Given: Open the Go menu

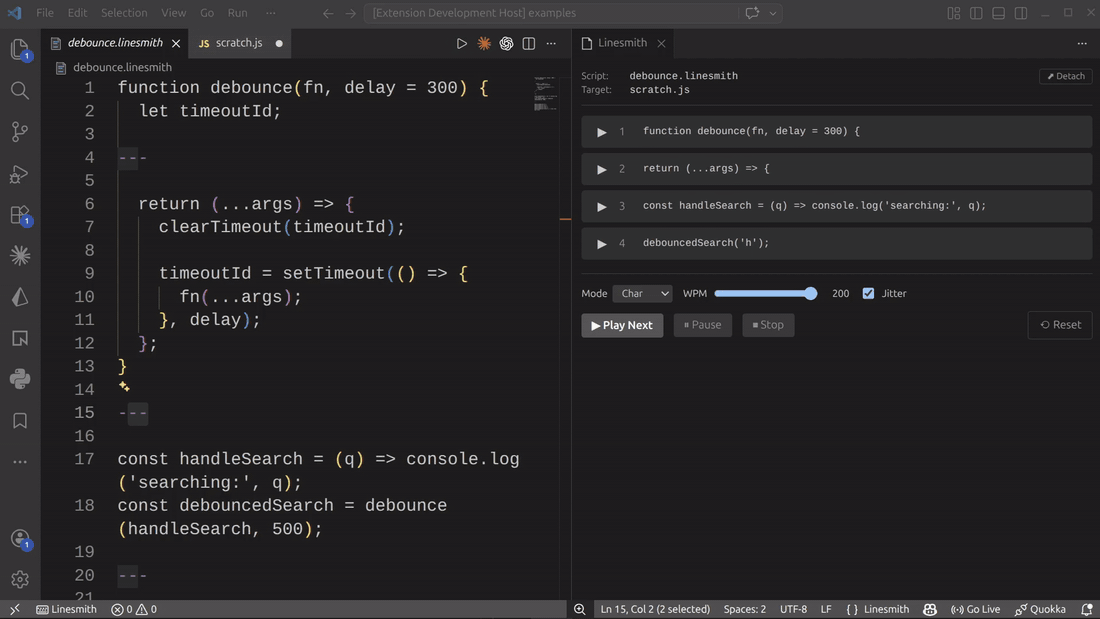Looking at the screenshot, I should pyautogui.click(x=207, y=13).
